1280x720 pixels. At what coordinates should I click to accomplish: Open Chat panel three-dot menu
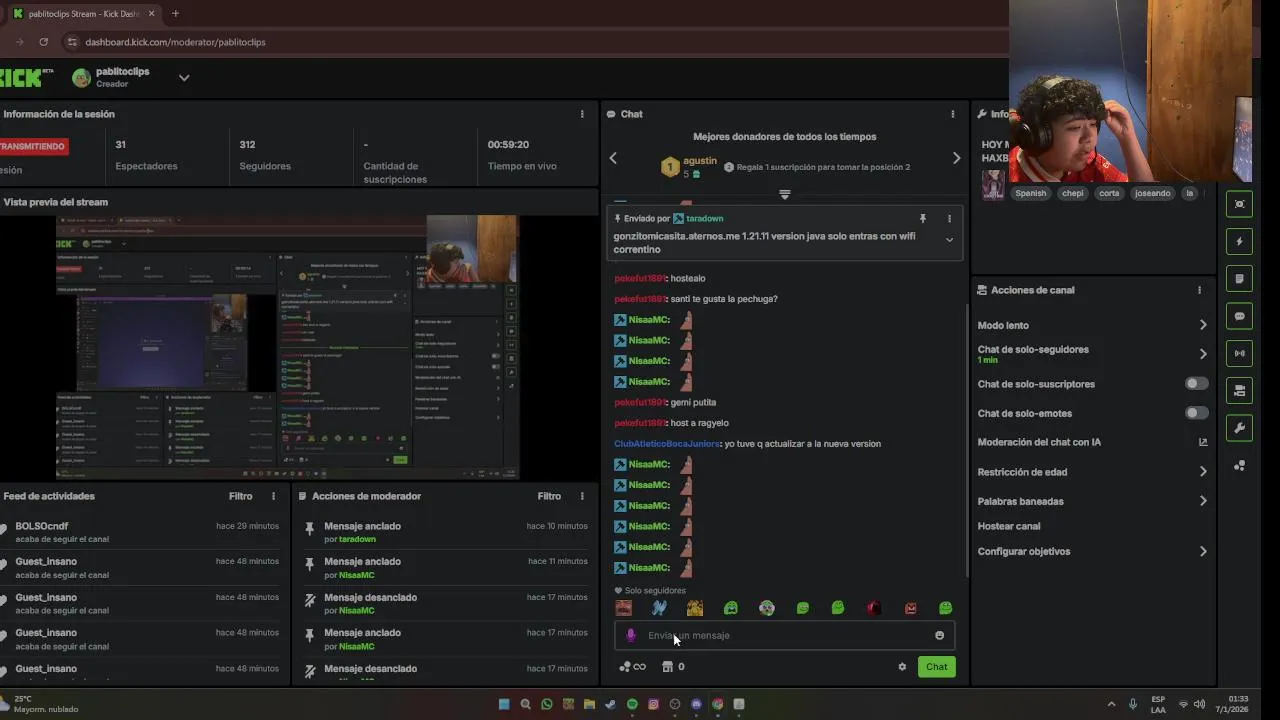[x=953, y=114]
